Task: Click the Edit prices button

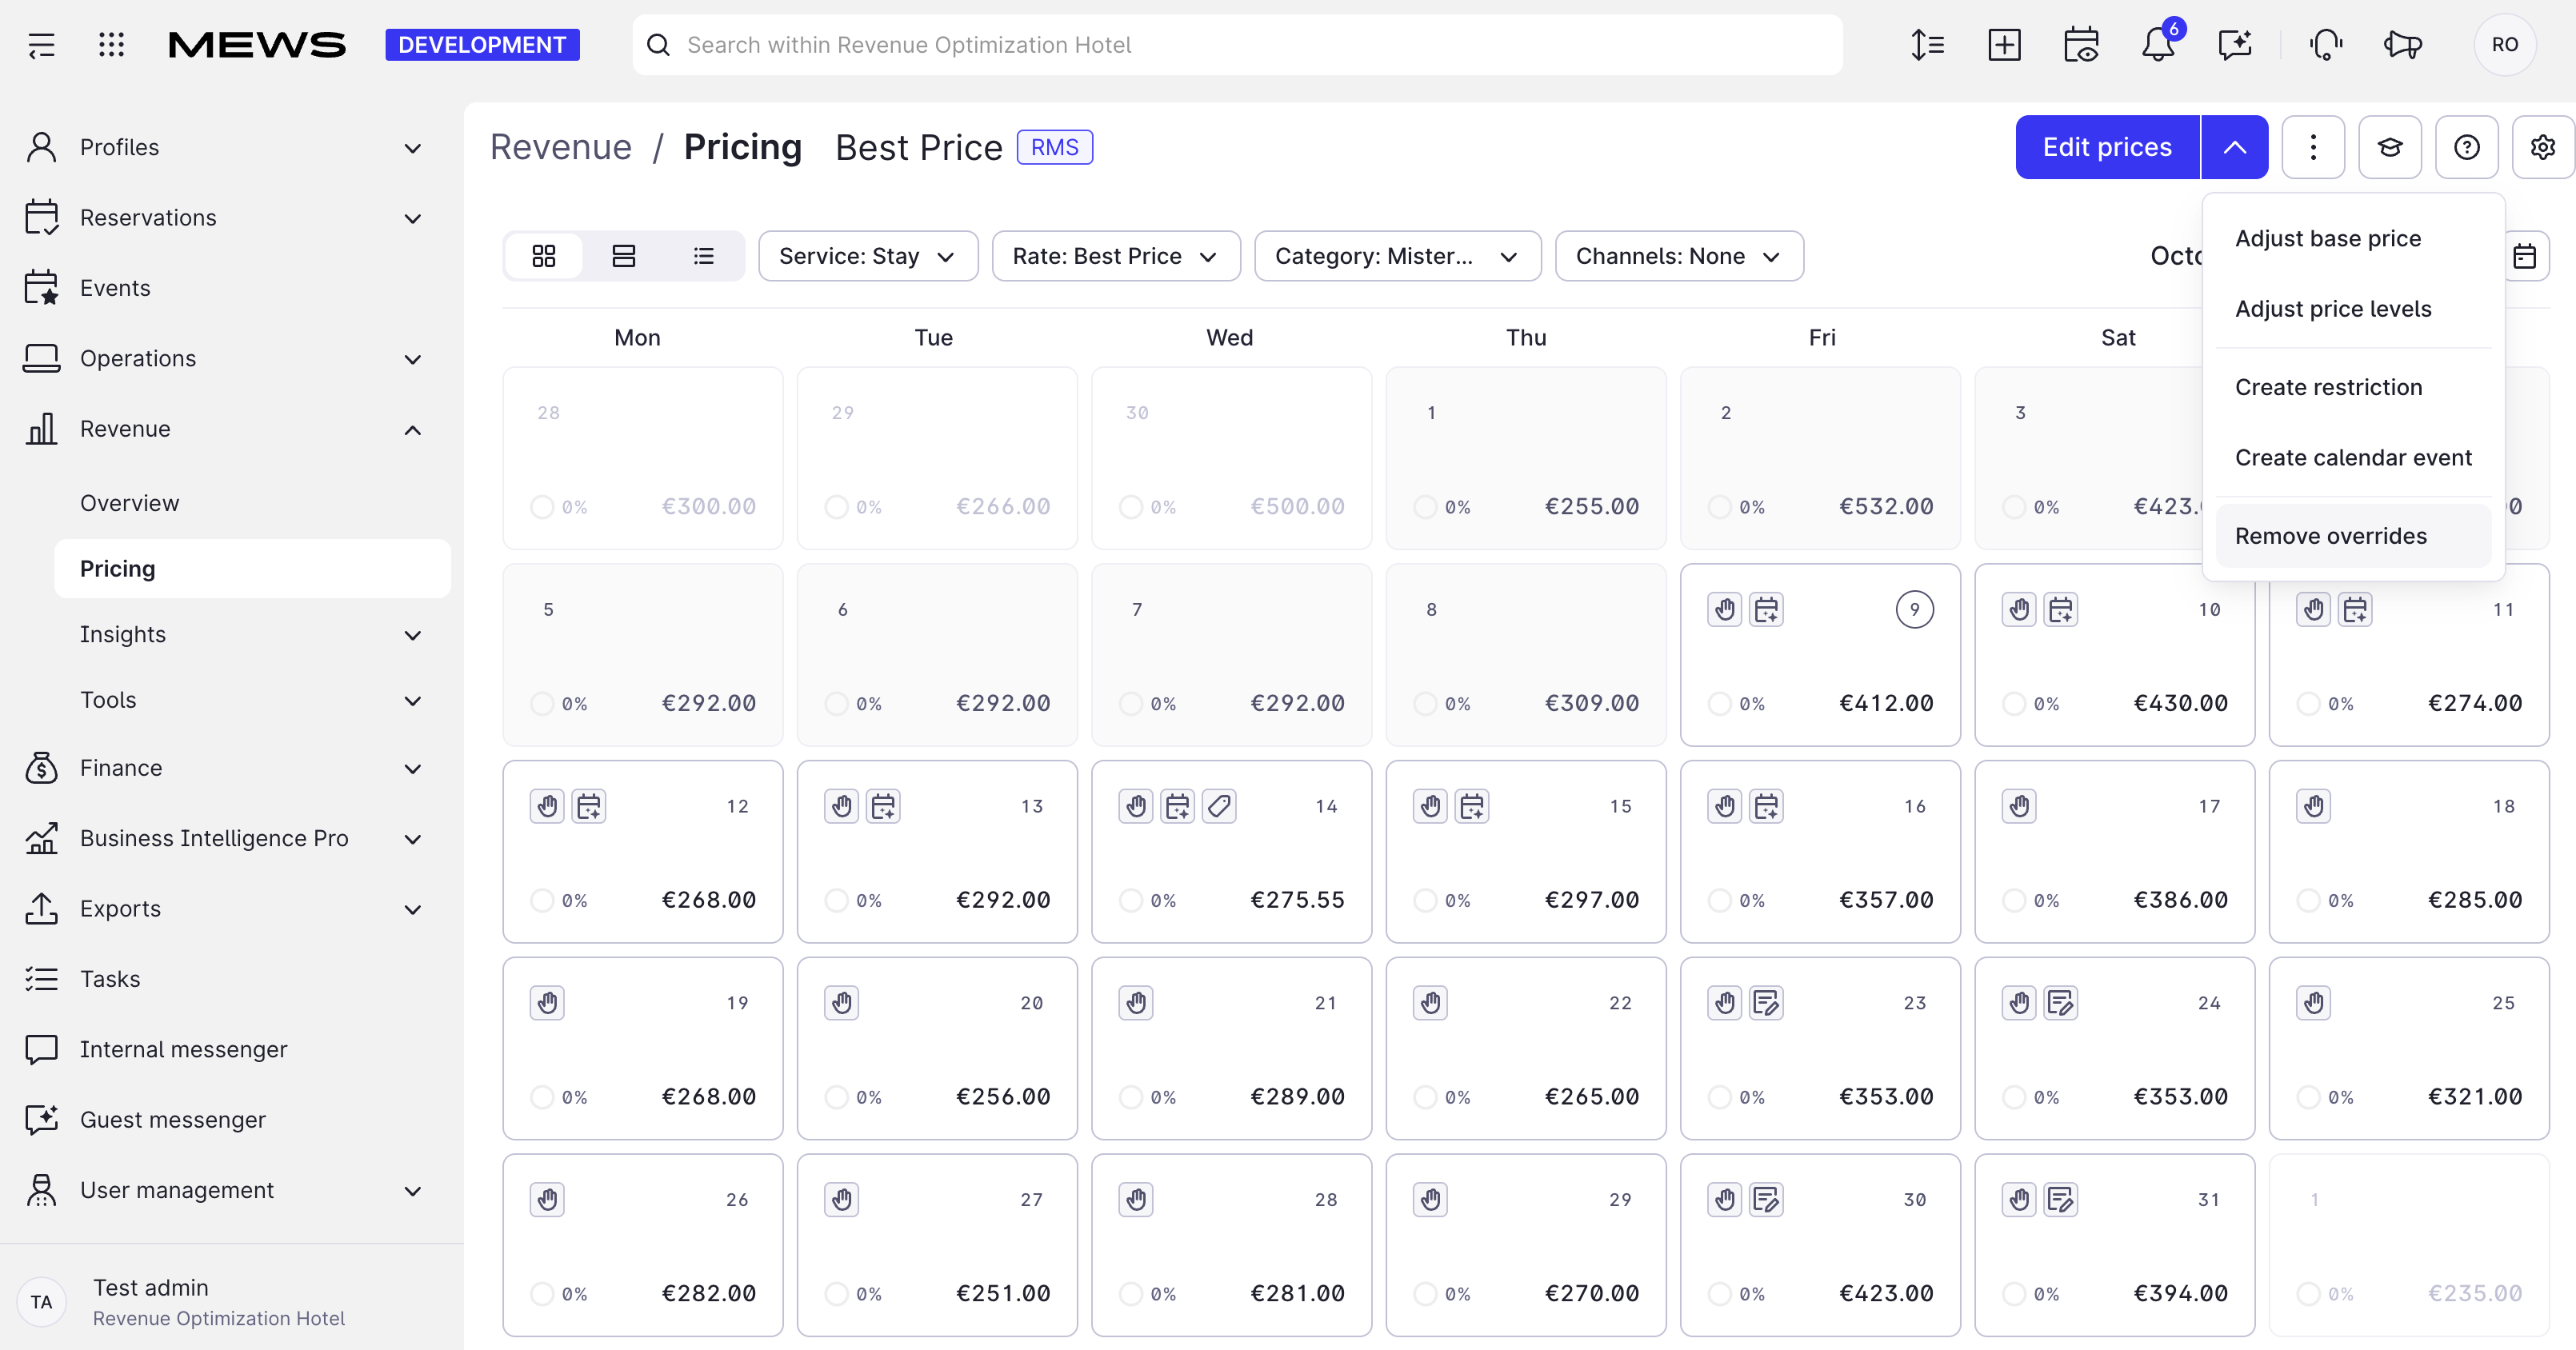Action: click(x=2107, y=147)
